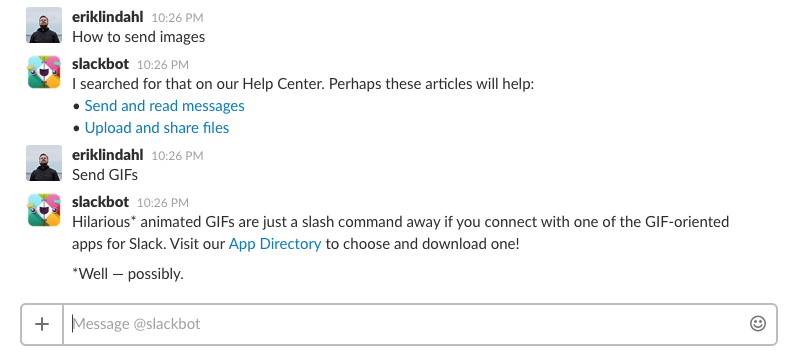Click timestamp of 'How to send images' message

coord(177,18)
